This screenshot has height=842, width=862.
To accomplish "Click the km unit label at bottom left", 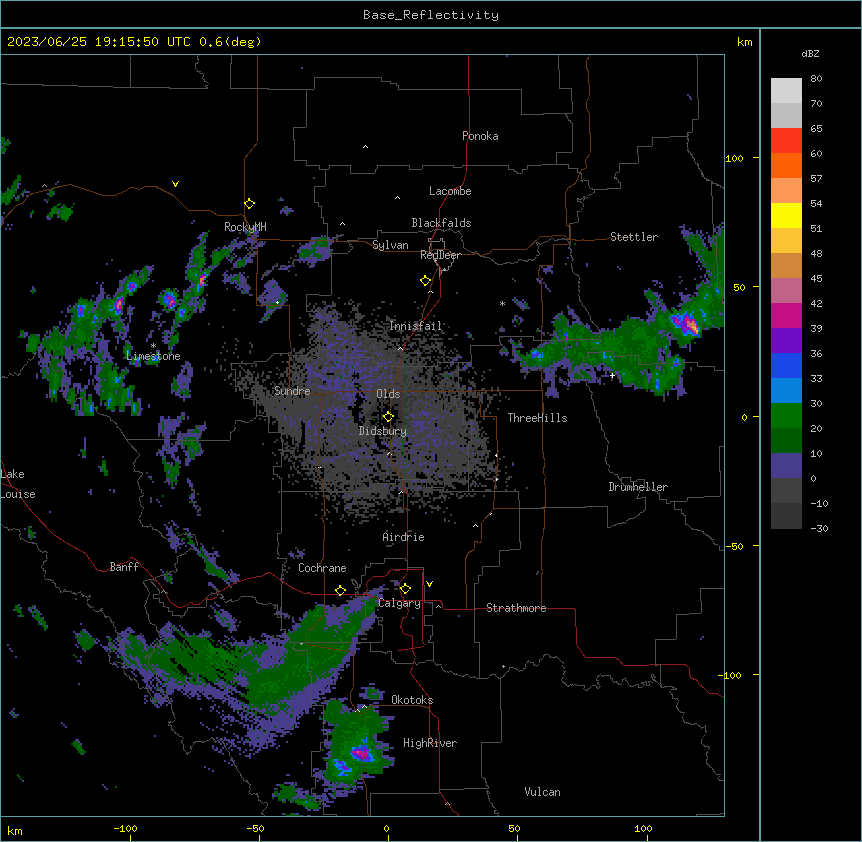I will click(x=15, y=830).
